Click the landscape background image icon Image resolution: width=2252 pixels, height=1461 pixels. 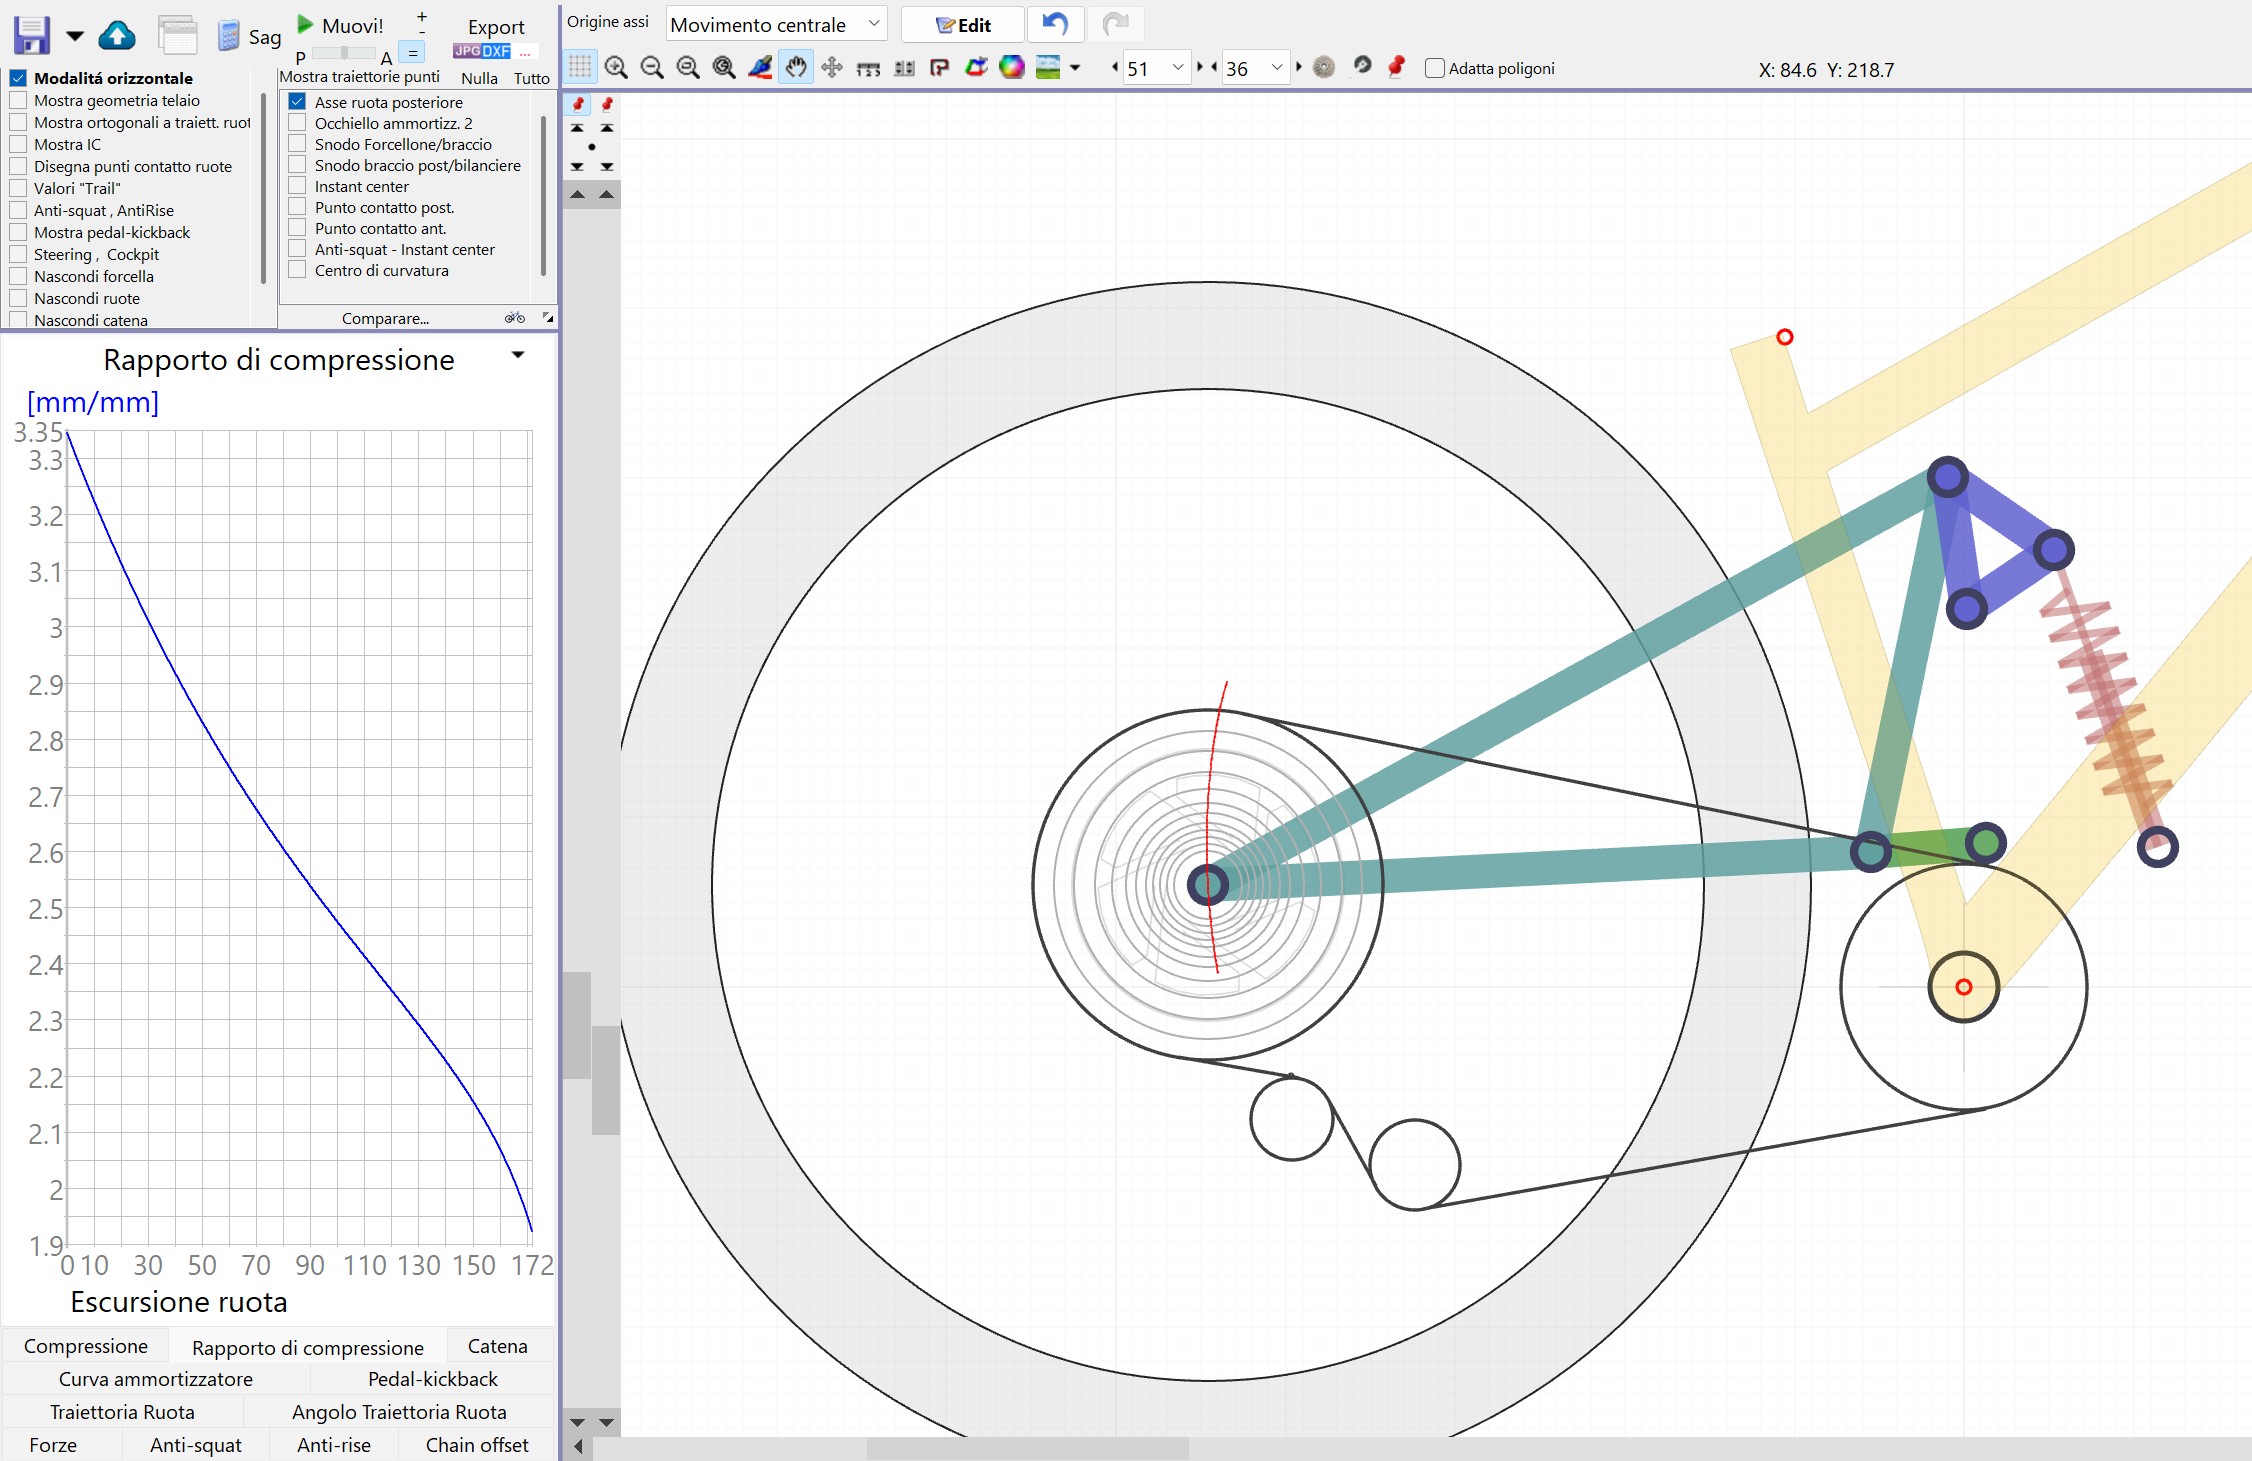click(x=1047, y=68)
